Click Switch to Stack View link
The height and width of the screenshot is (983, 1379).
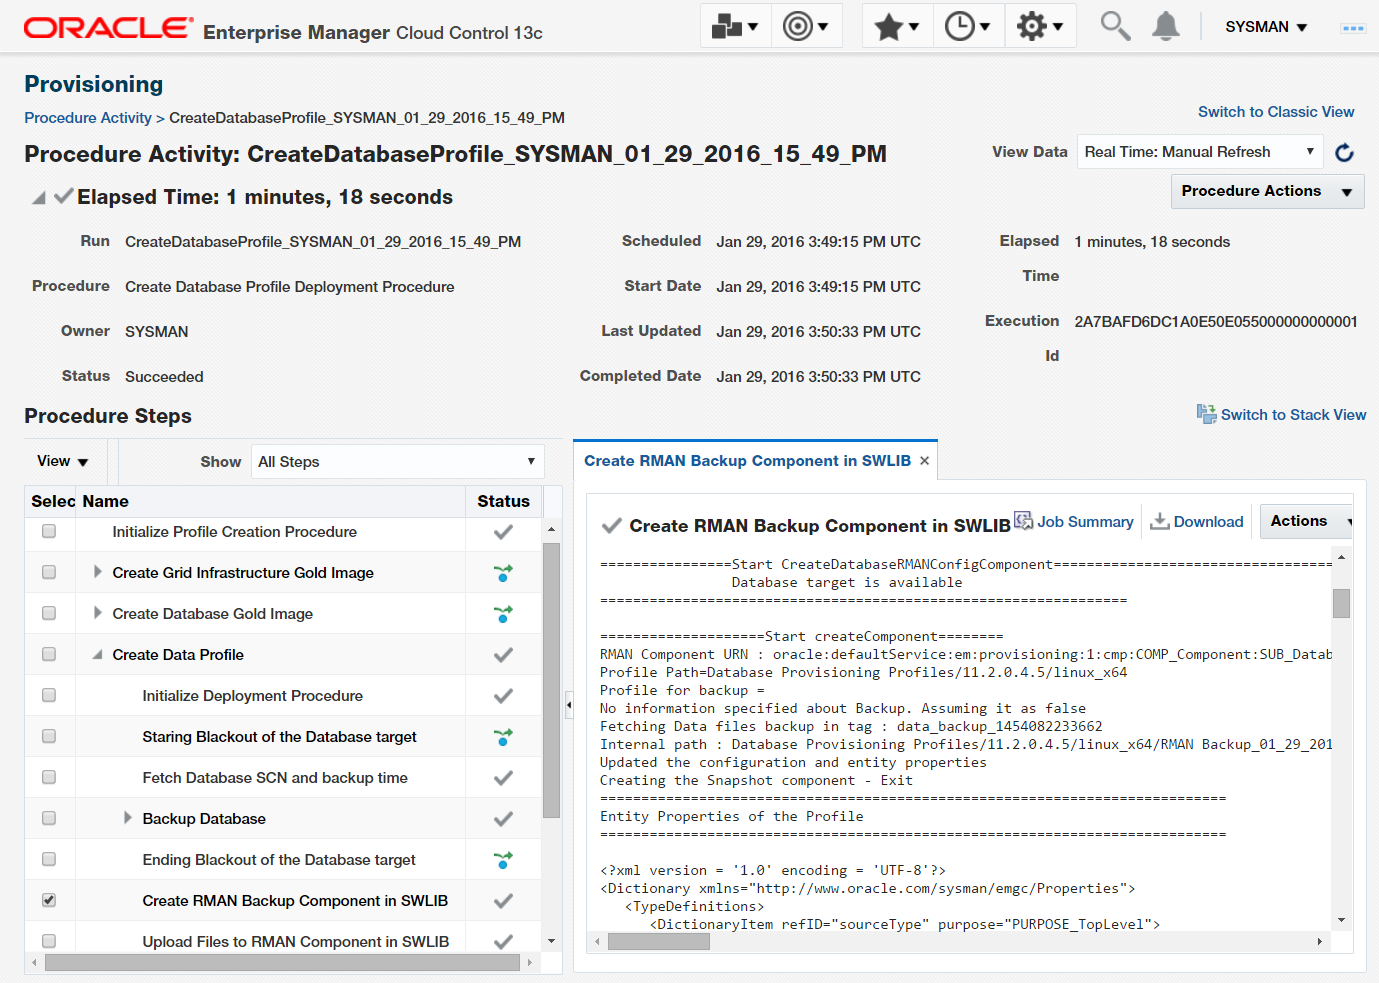[1293, 415]
